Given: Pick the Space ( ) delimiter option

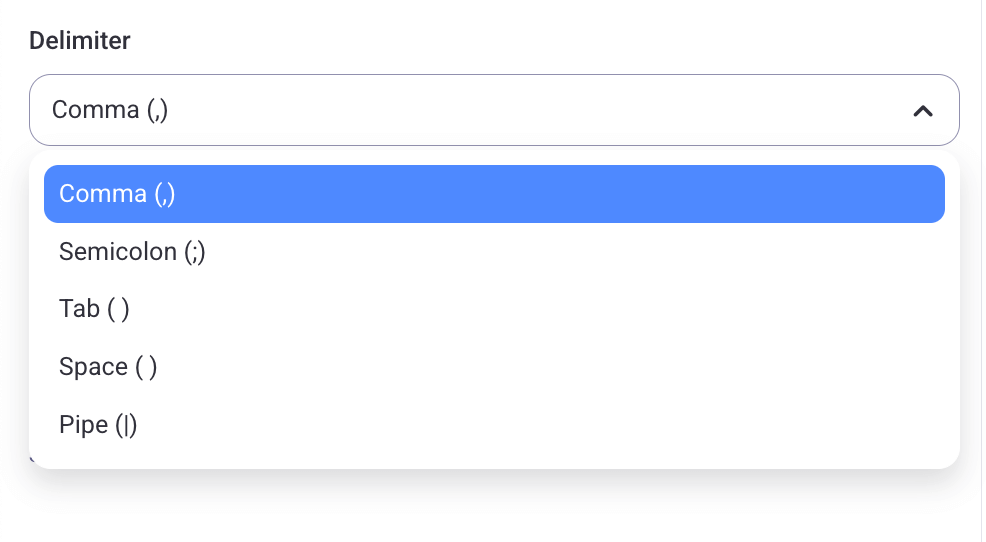Looking at the screenshot, I should pyautogui.click(x=494, y=367).
